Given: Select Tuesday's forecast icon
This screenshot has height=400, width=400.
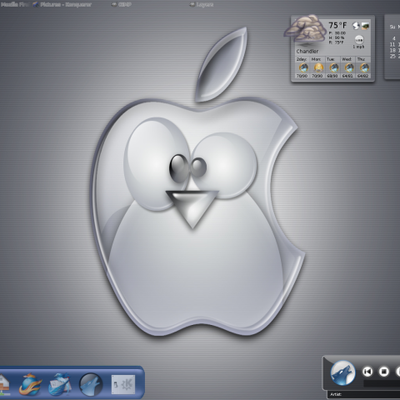Looking at the screenshot, I should point(333,68).
